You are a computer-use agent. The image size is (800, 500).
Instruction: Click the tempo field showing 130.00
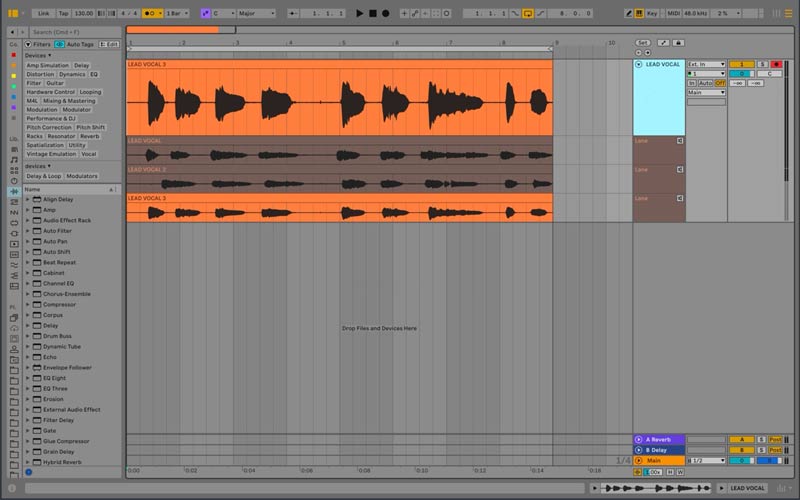pos(84,13)
